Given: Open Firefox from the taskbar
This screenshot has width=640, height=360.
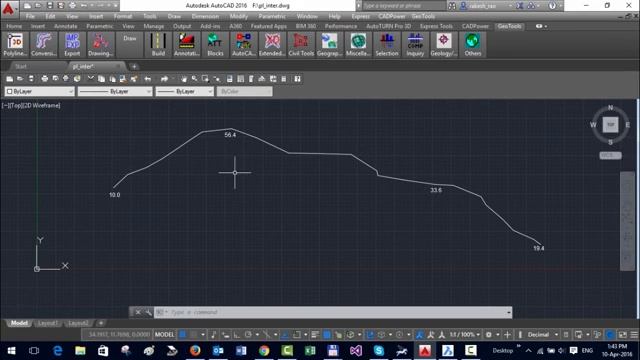Looking at the screenshot, I should pyautogui.click(x=195, y=351).
